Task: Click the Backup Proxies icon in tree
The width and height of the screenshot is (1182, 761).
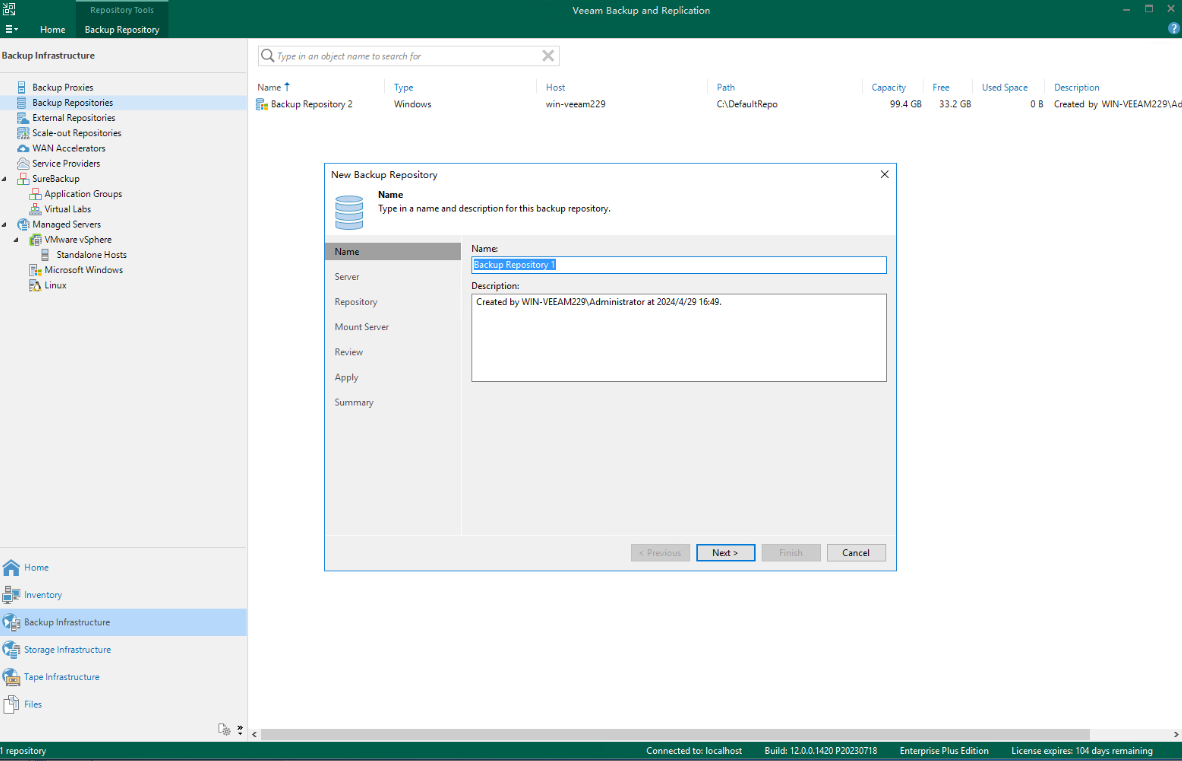Action: pos(22,88)
